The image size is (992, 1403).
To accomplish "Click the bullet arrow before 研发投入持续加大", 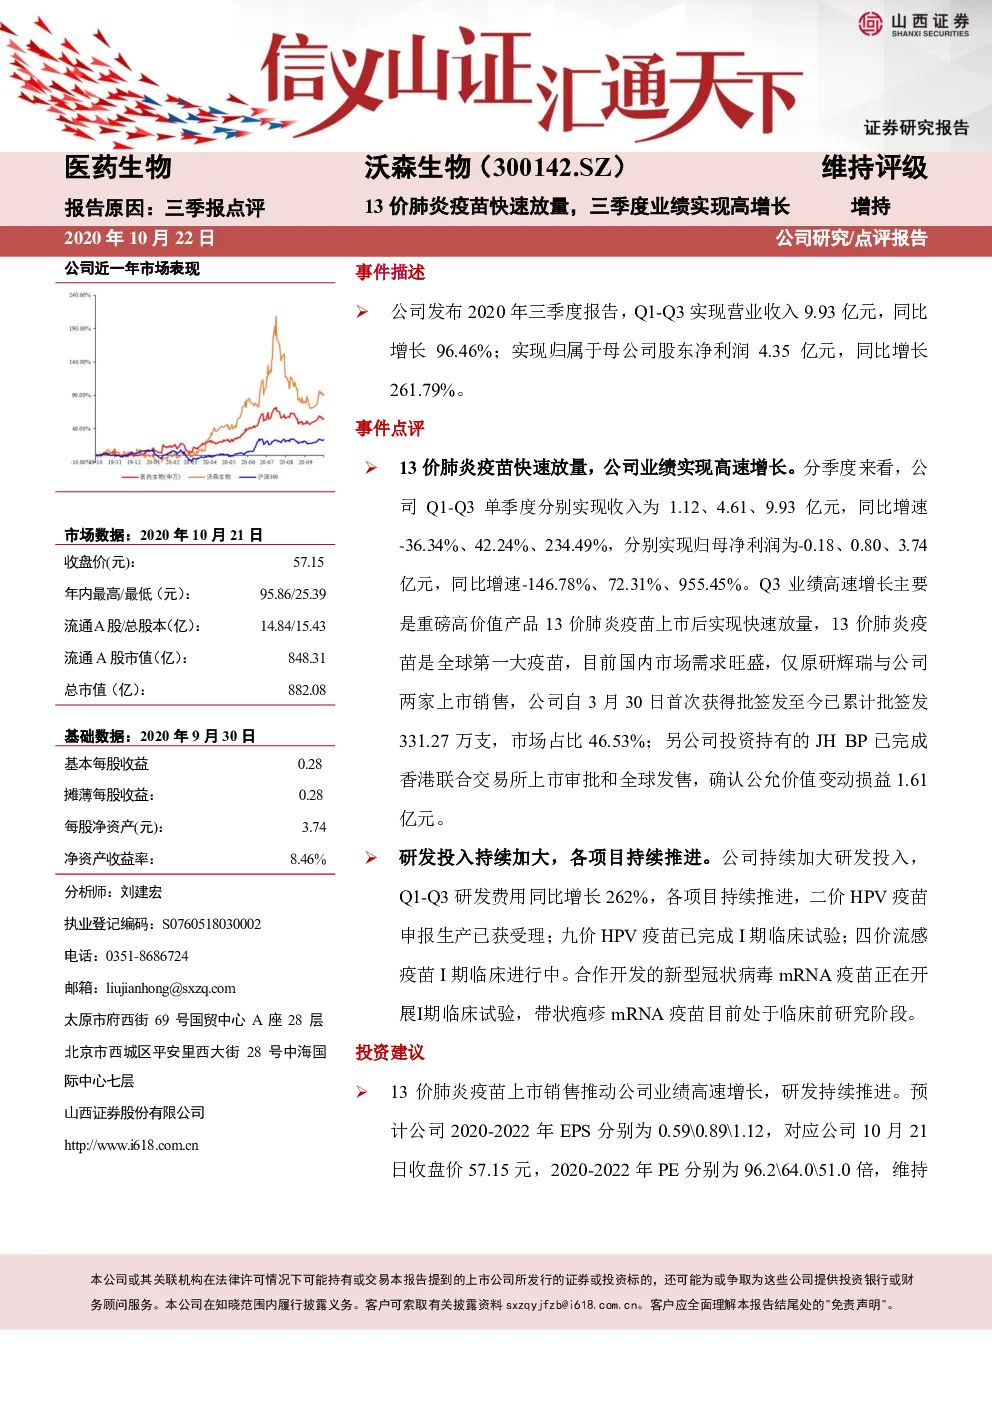I will pyautogui.click(x=371, y=858).
